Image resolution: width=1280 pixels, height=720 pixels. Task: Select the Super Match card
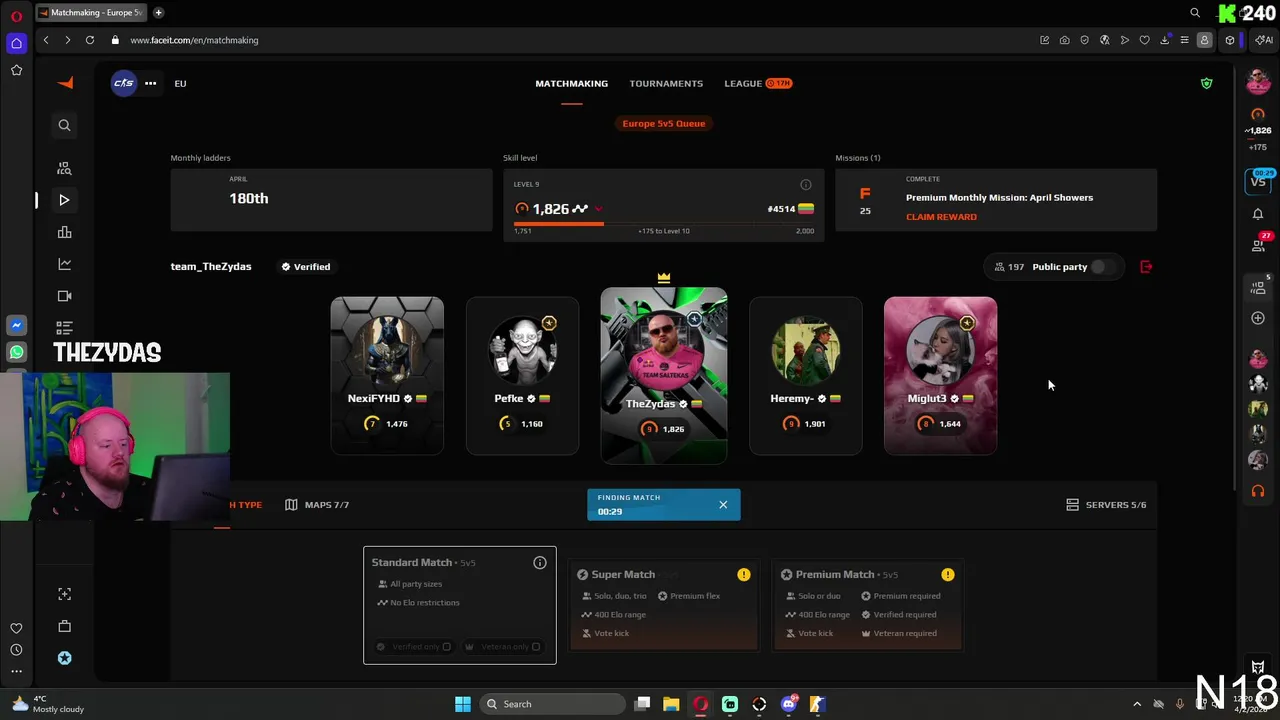(x=664, y=605)
